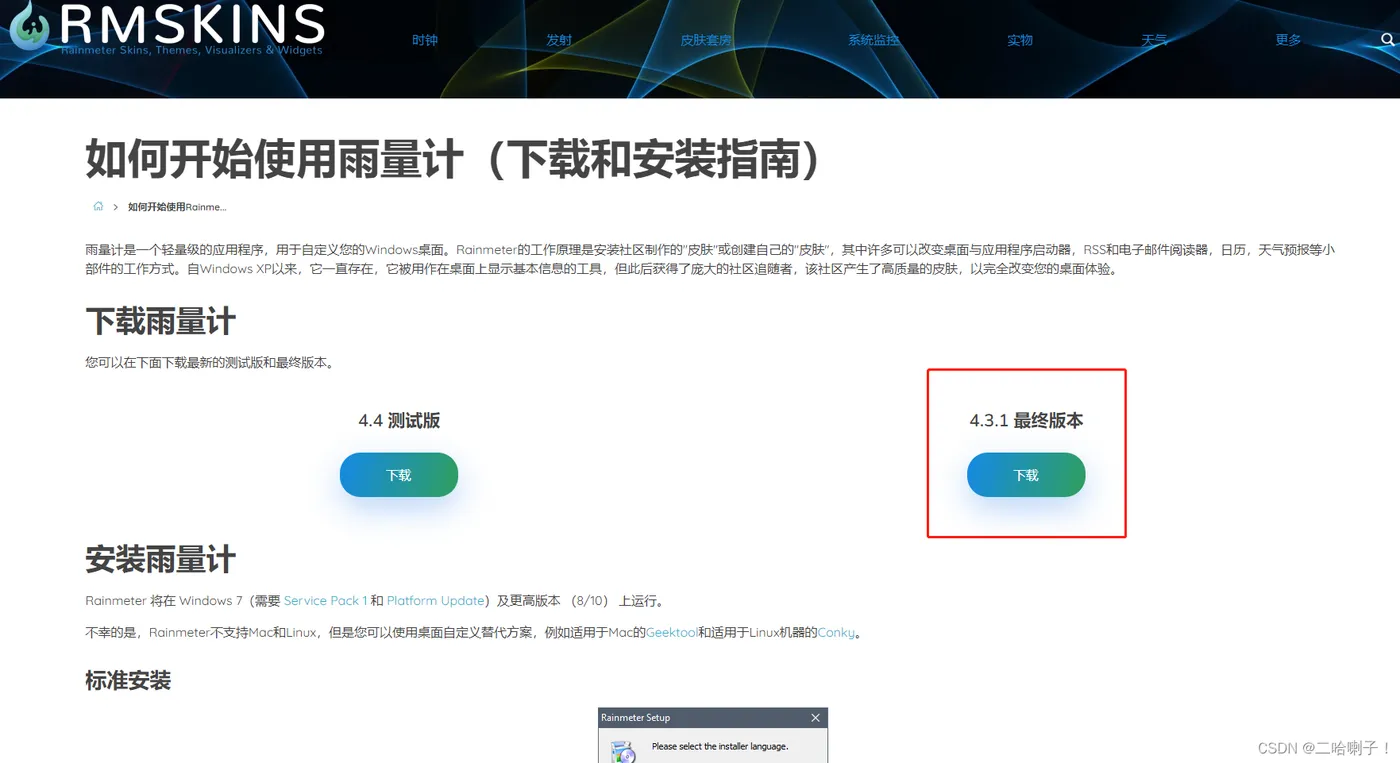This screenshot has width=1400, height=763.
Task: Click breadcrumb text 如何开始使用Rainme...
Action: coord(177,207)
